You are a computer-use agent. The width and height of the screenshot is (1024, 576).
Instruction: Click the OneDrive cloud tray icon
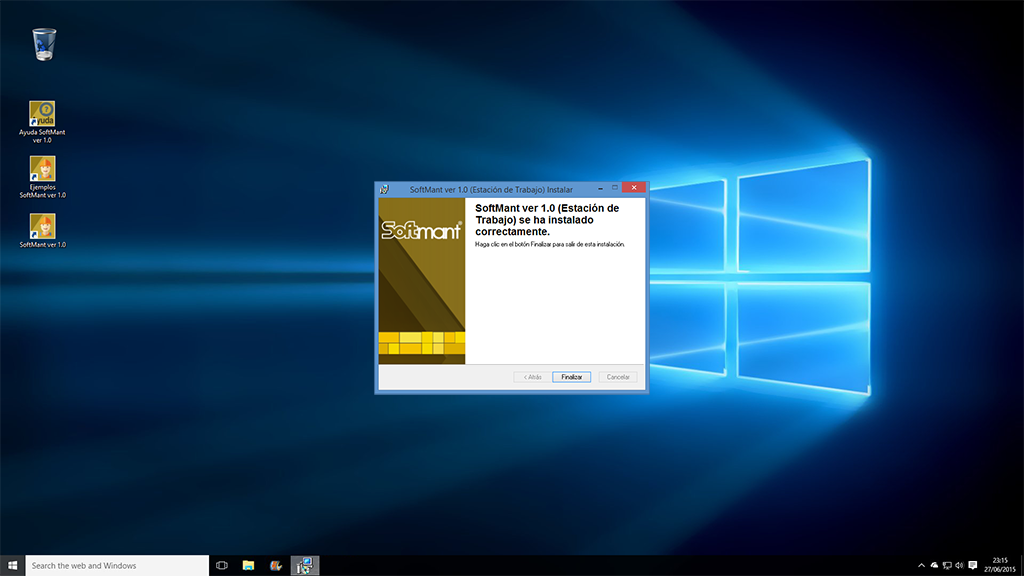point(934,565)
